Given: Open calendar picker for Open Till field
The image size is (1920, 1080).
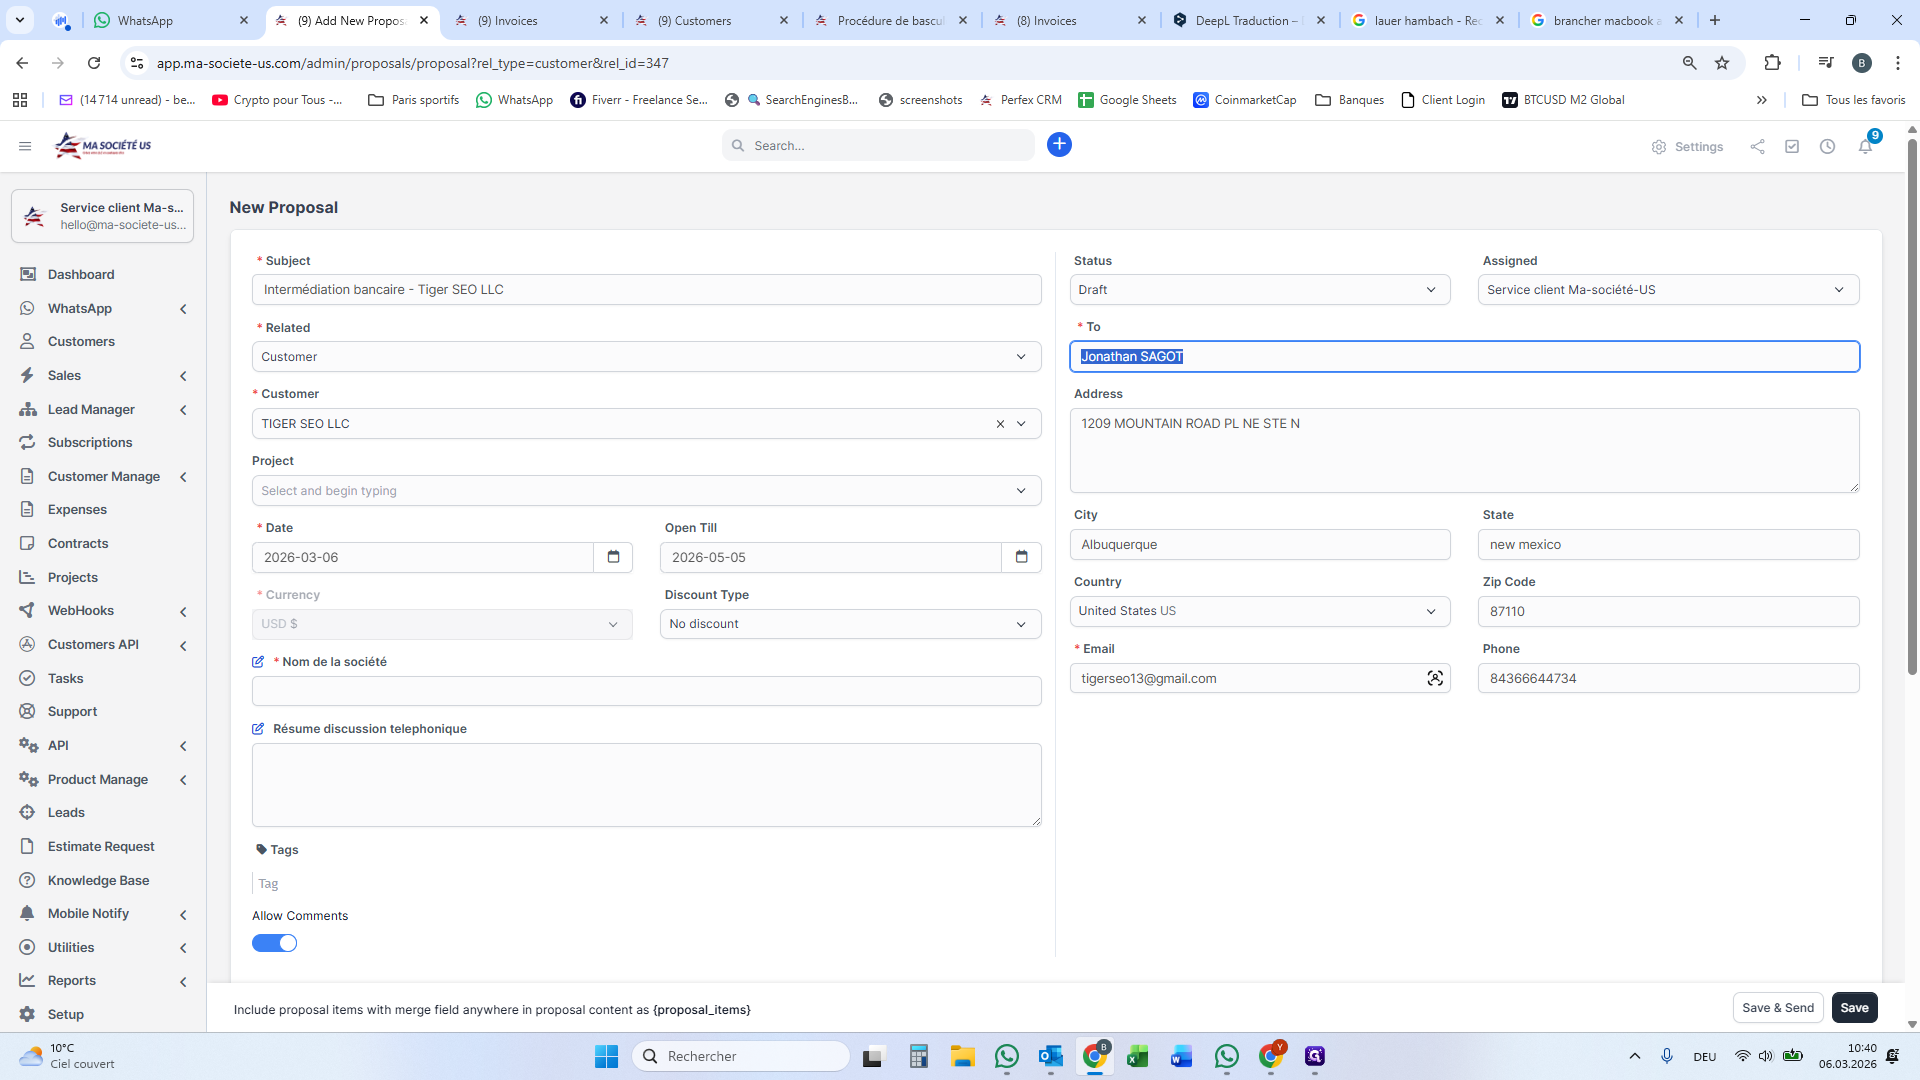Looking at the screenshot, I should click(1021, 557).
